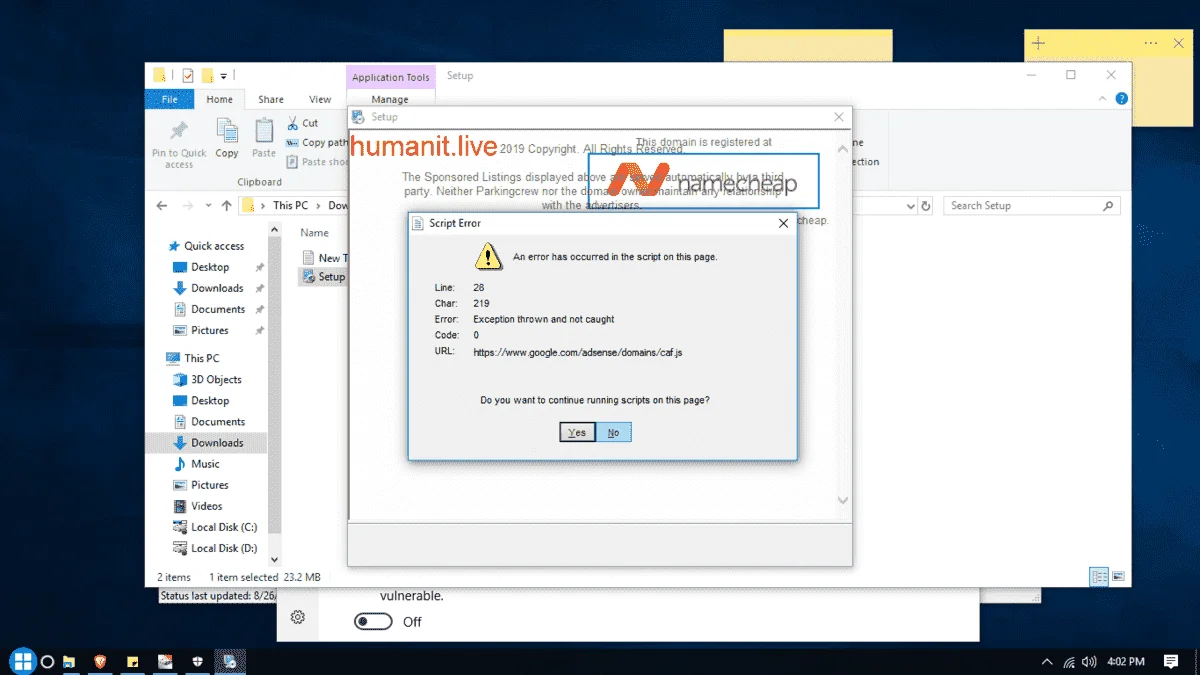Image resolution: width=1200 pixels, height=675 pixels.
Task: Click the Search Setup input field
Action: pyautogui.click(x=1031, y=206)
